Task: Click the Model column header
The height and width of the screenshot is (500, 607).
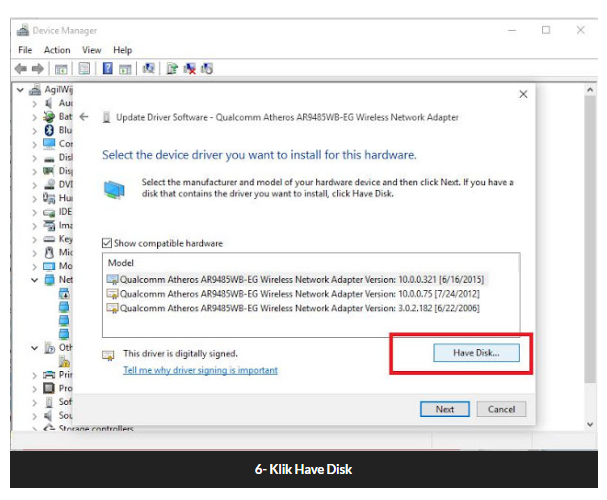Action: pos(120,263)
